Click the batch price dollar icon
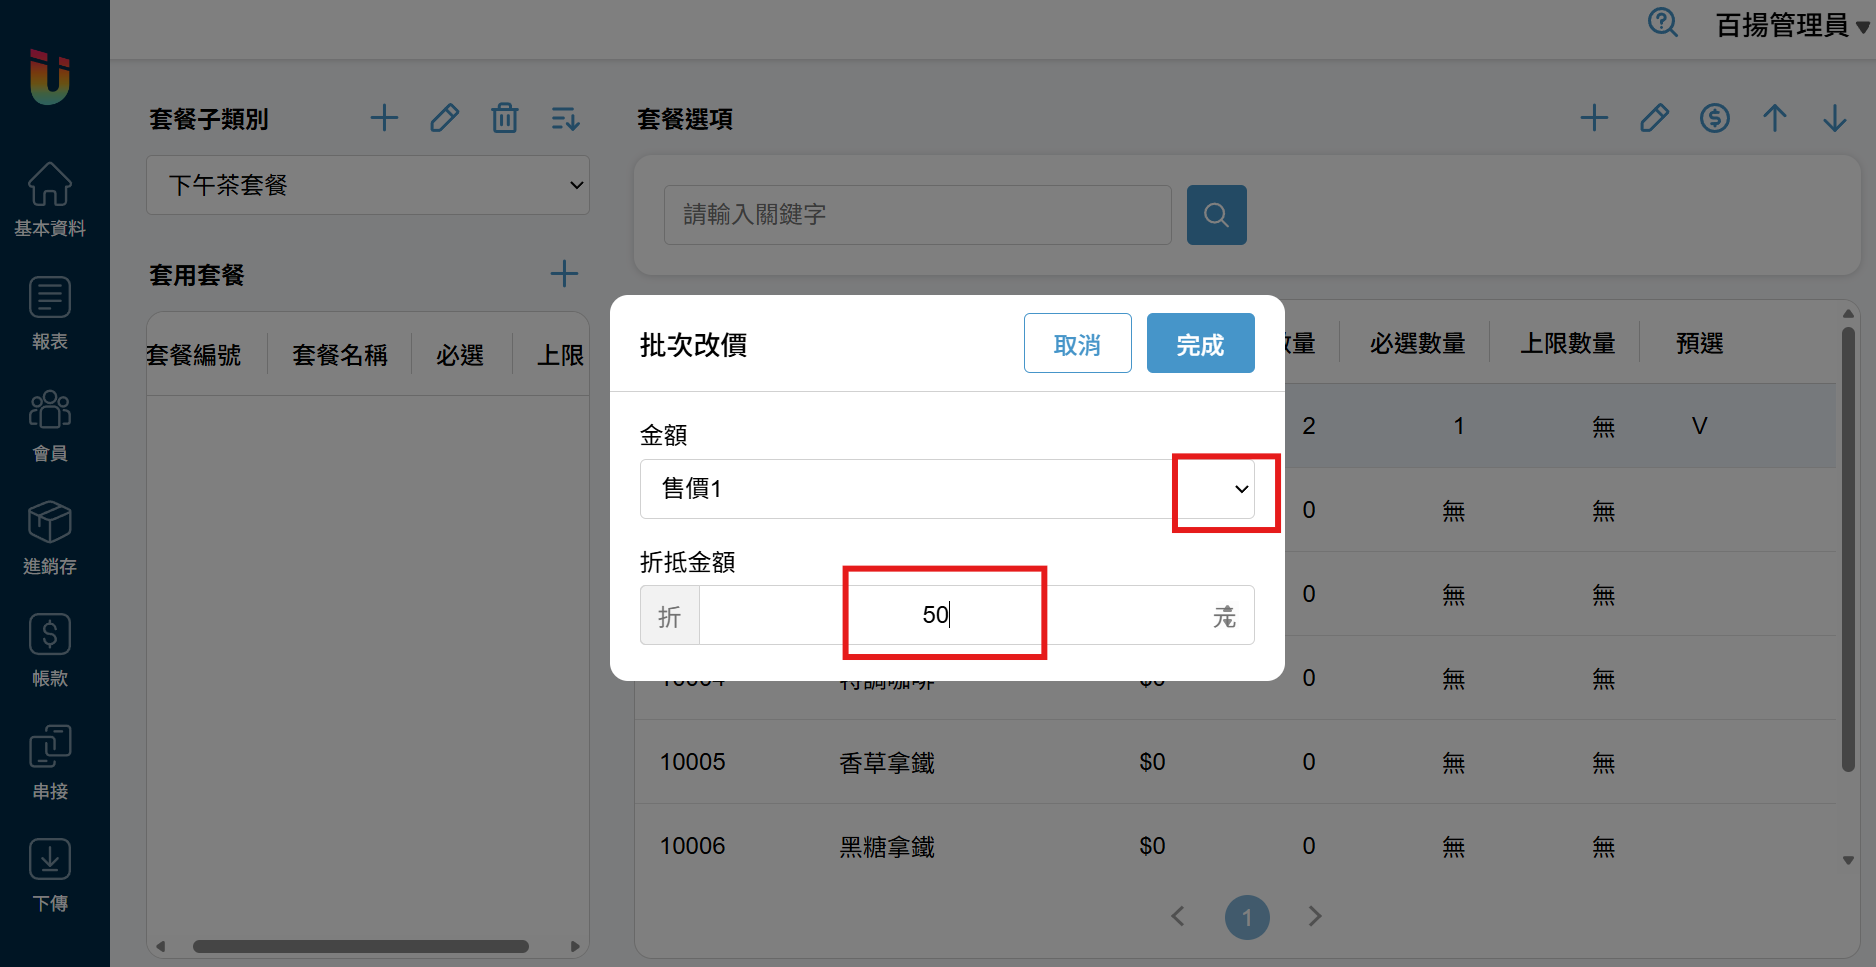 (x=1714, y=119)
